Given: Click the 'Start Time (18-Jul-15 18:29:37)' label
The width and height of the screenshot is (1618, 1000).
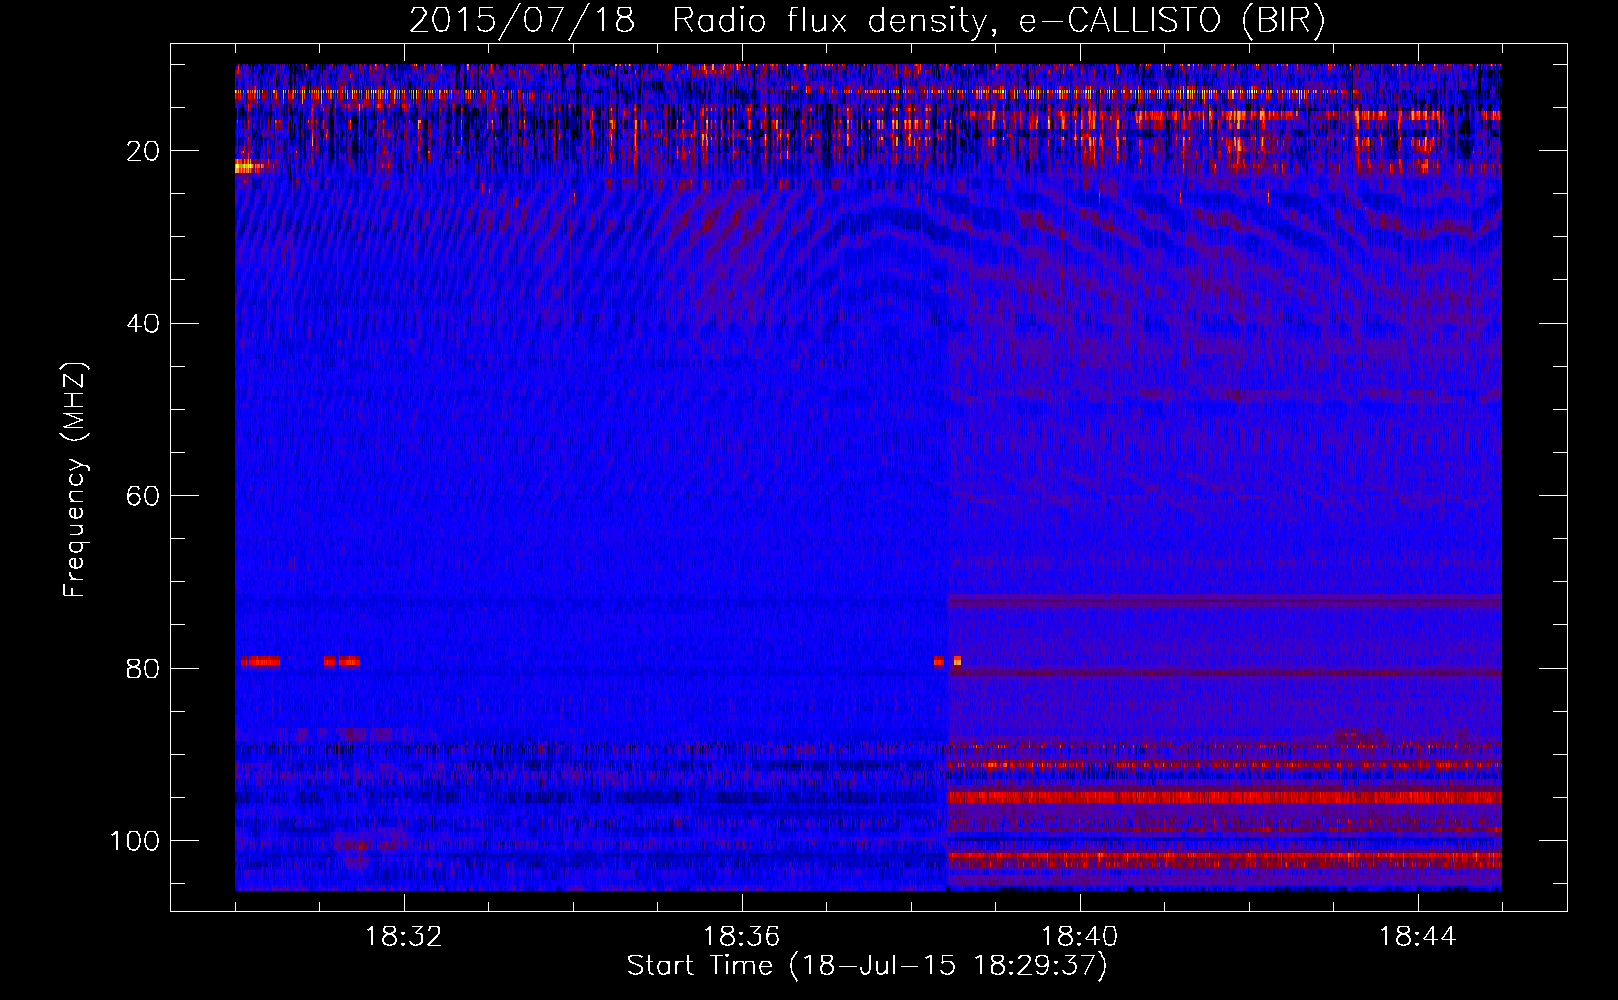Looking at the screenshot, I should tap(867, 966).
